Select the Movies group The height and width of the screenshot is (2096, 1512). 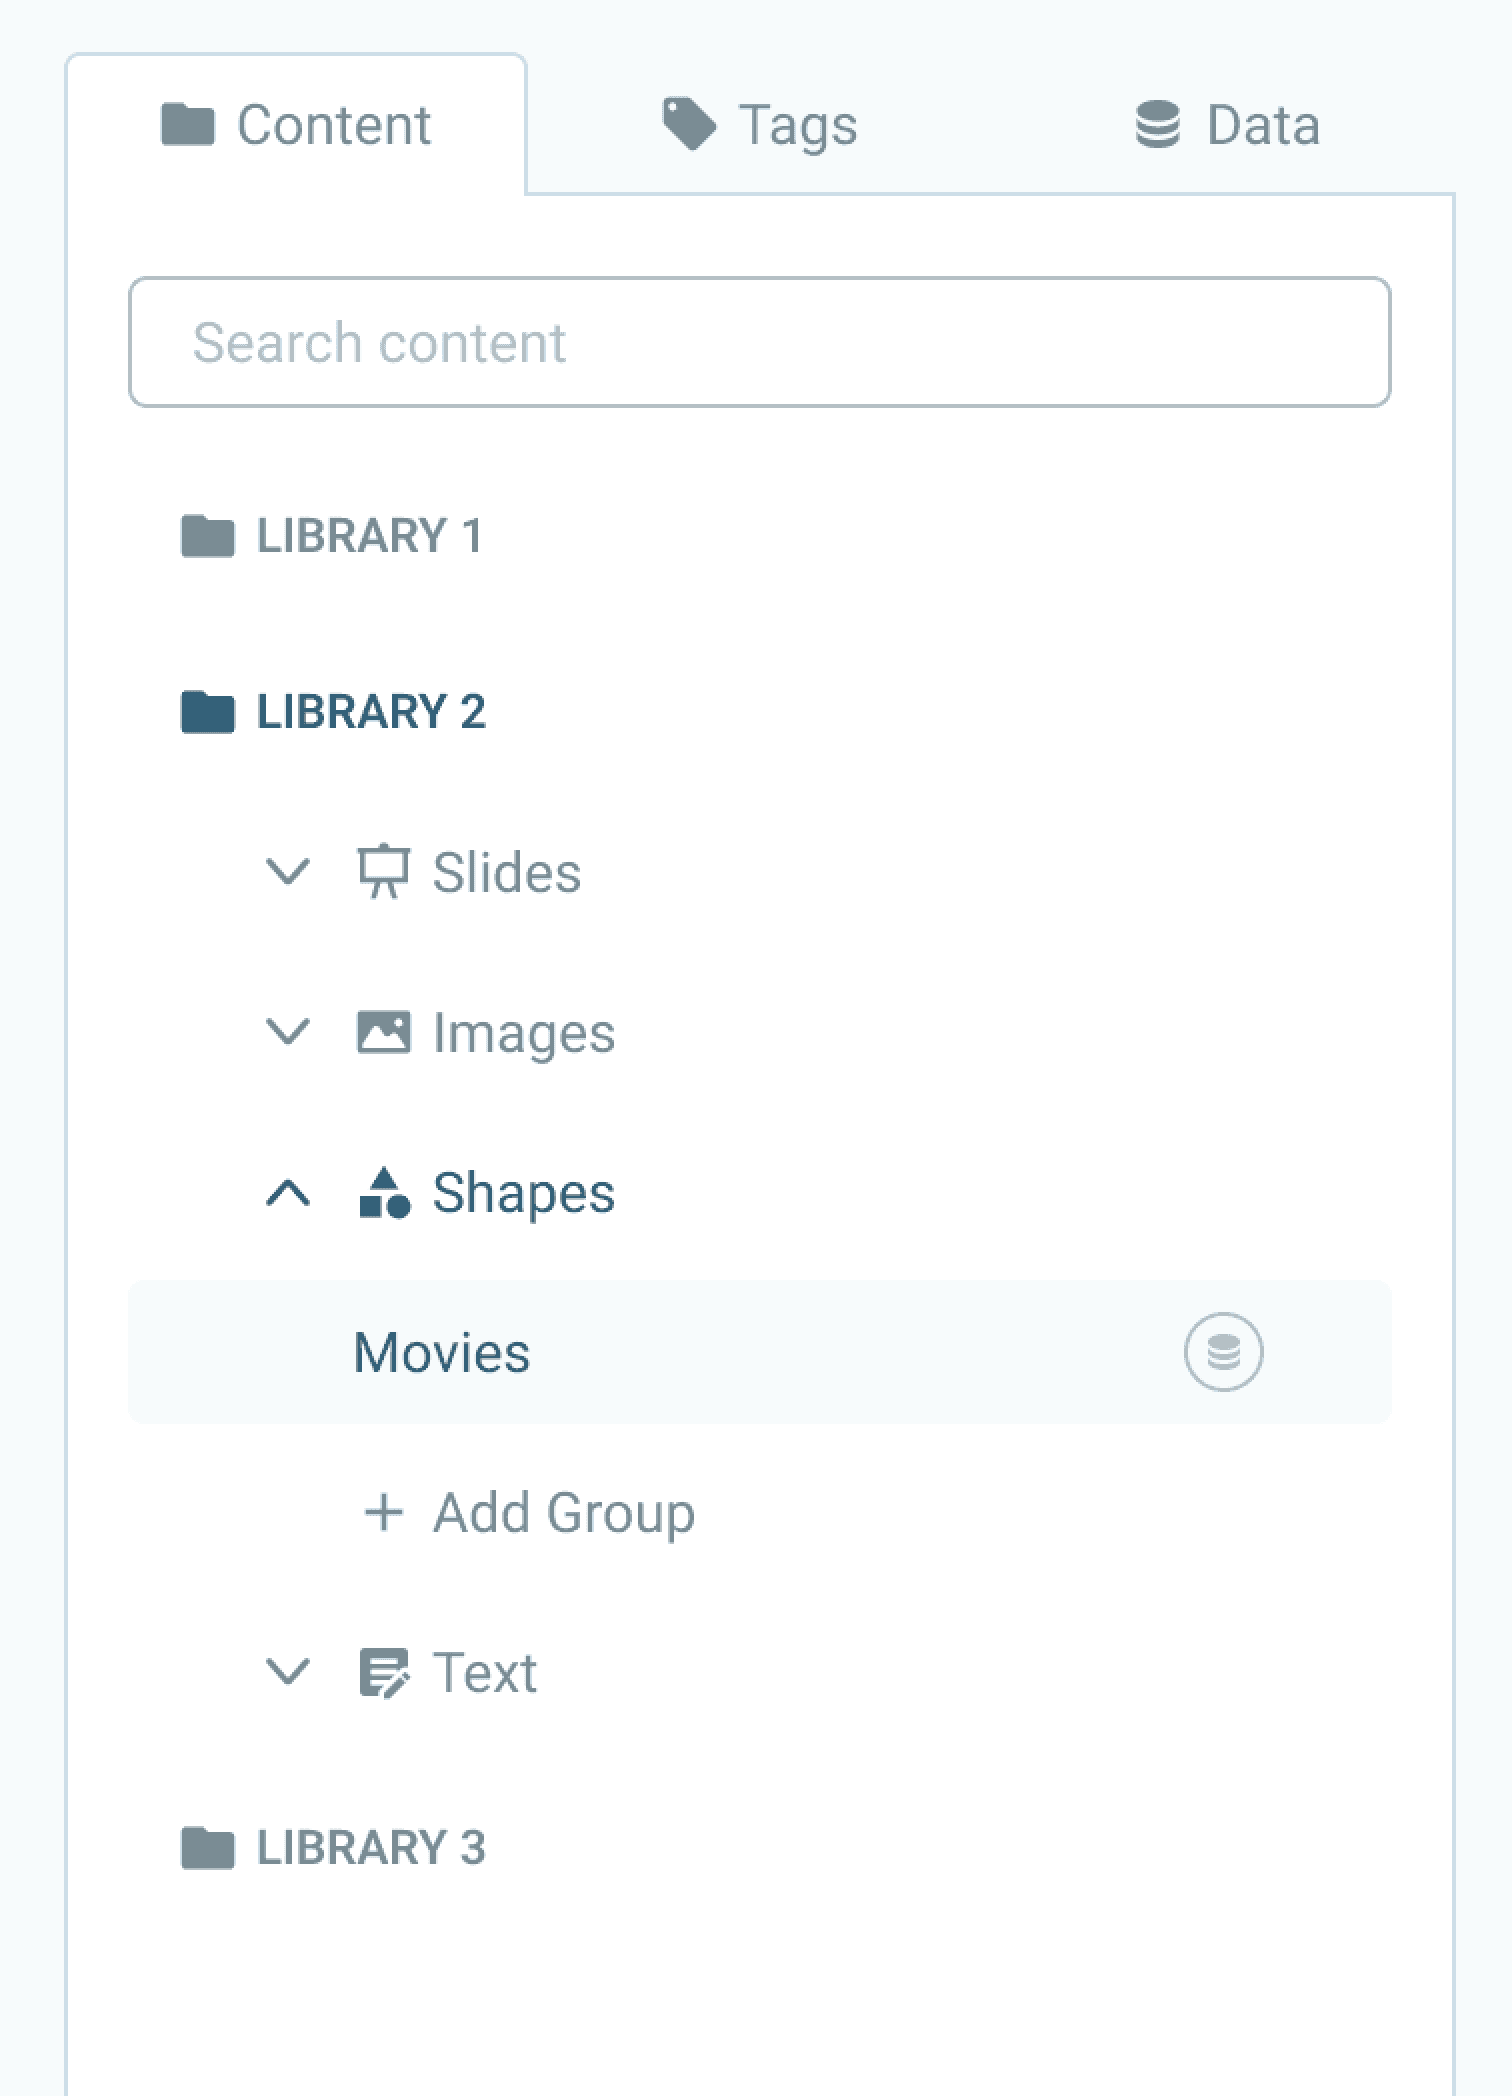tap(442, 1352)
